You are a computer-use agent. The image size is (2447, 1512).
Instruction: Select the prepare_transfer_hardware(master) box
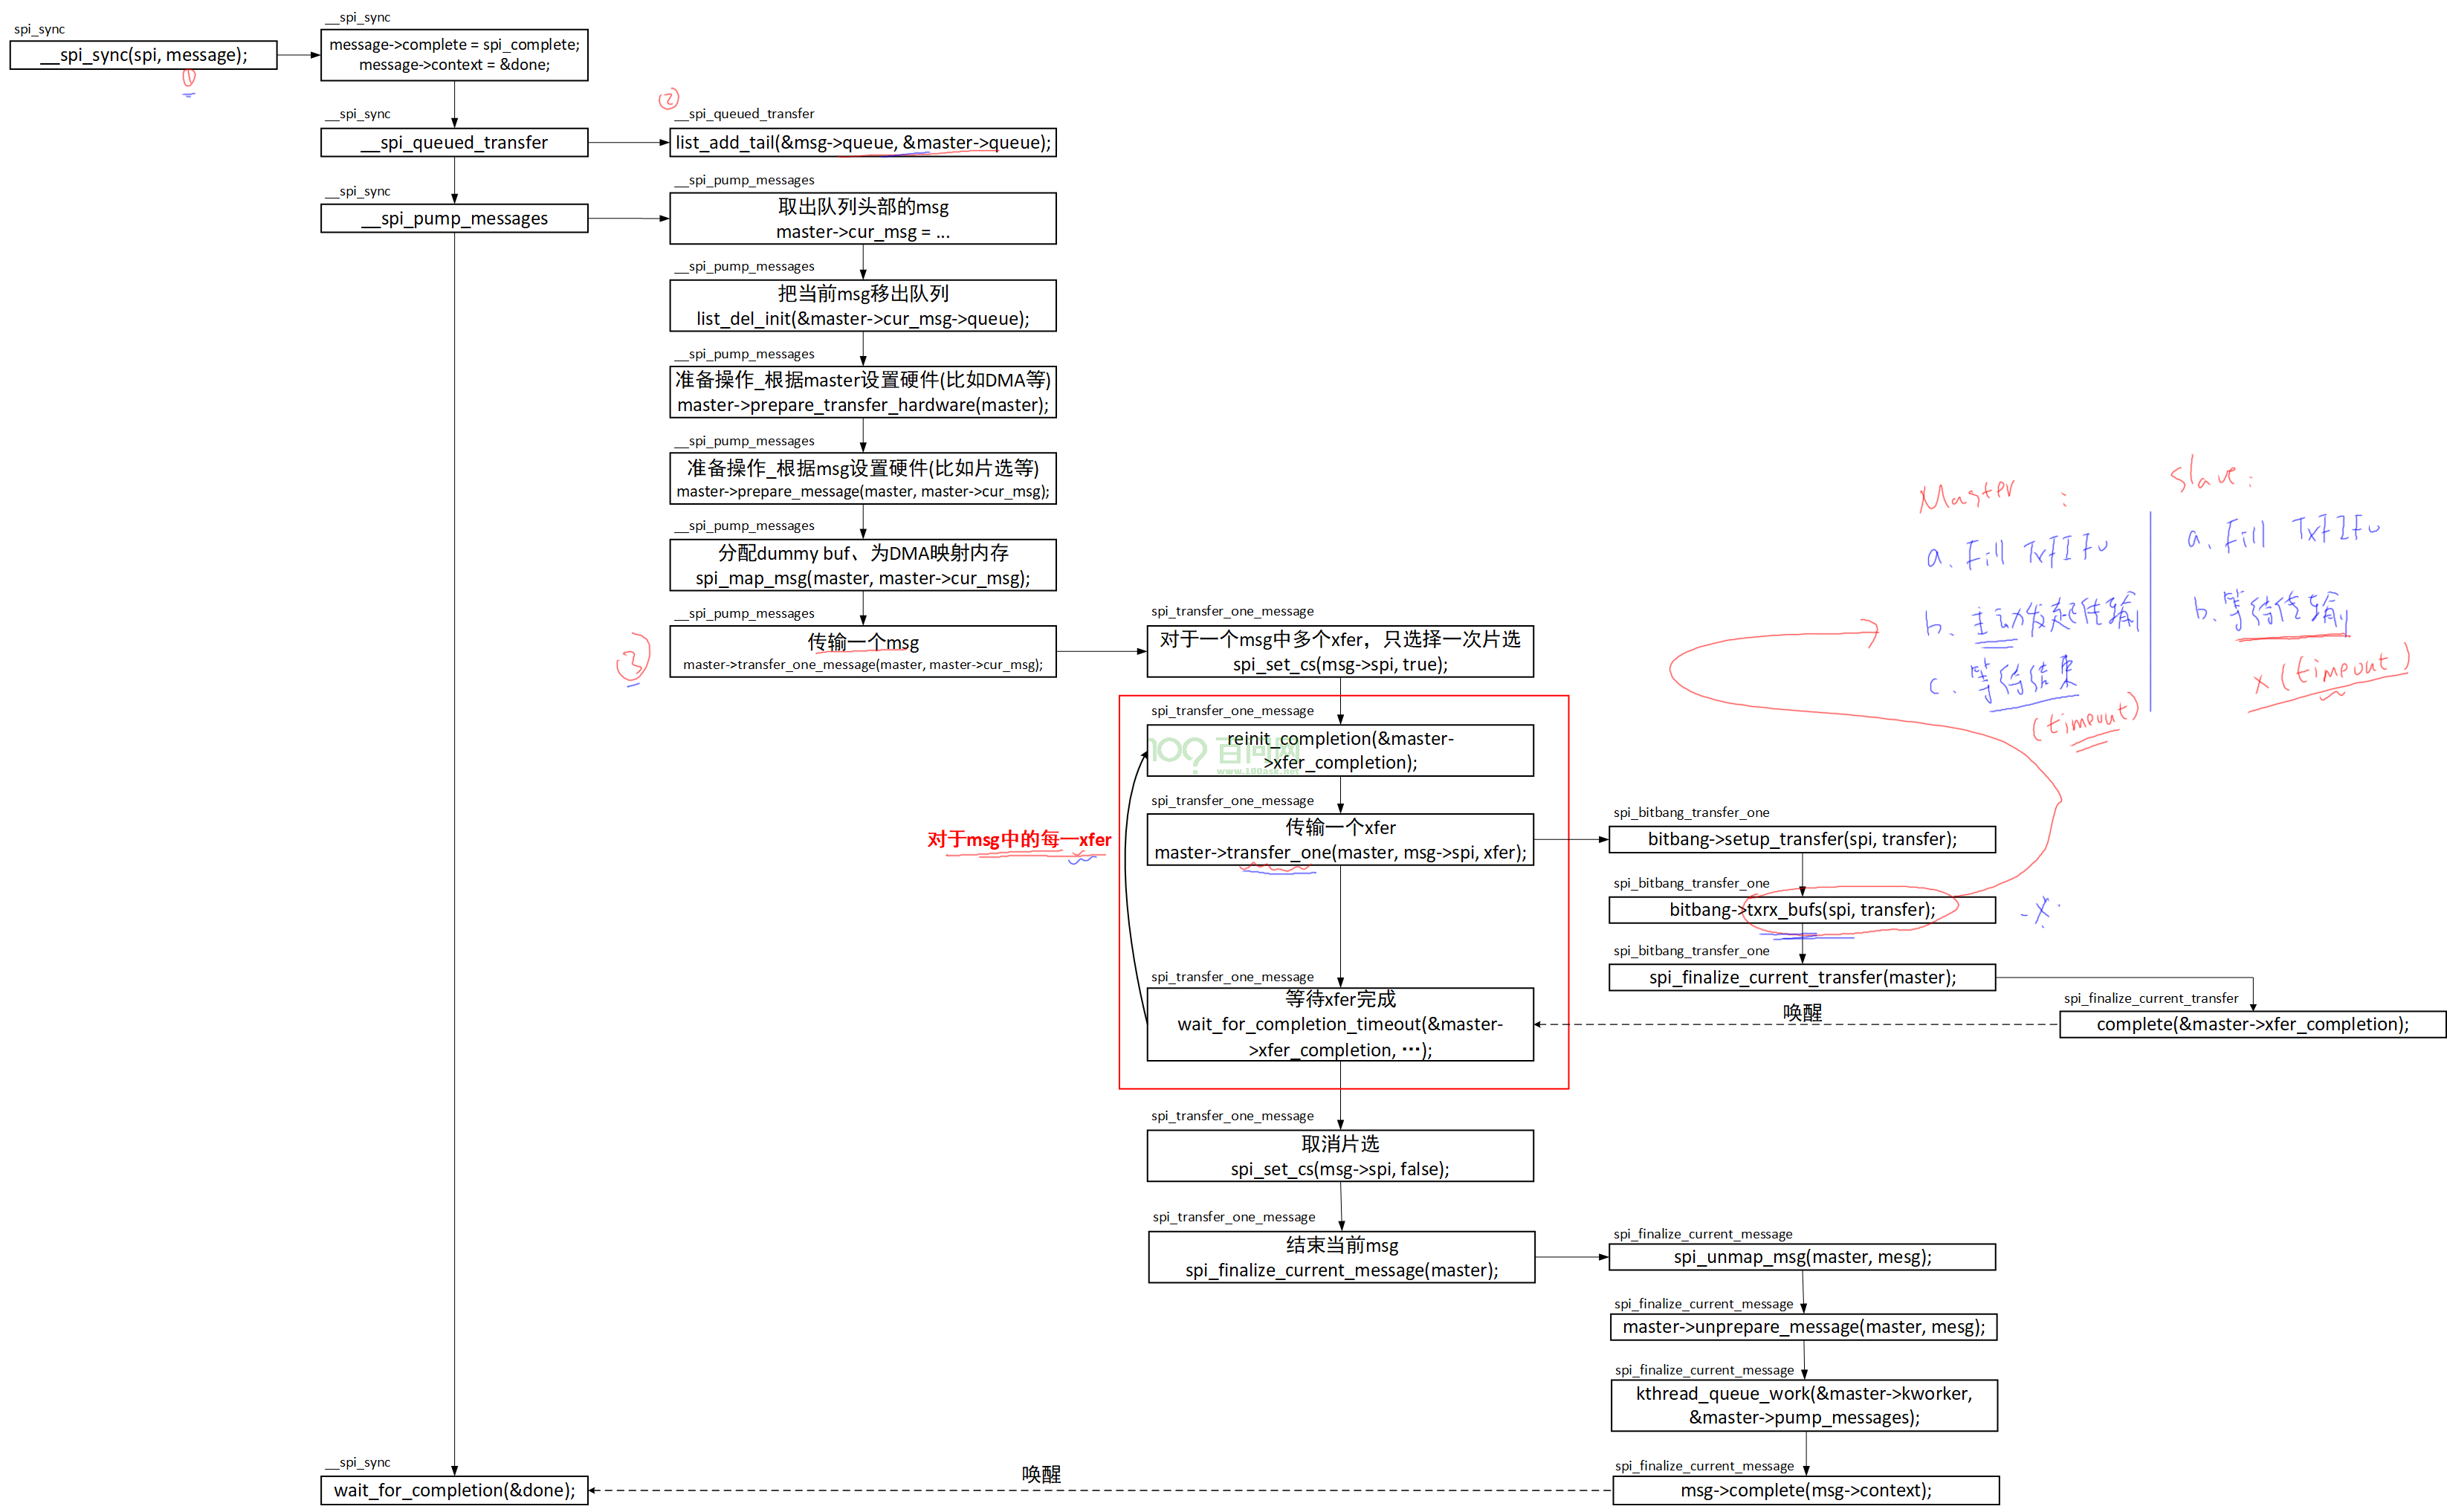click(x=863, y=392)
